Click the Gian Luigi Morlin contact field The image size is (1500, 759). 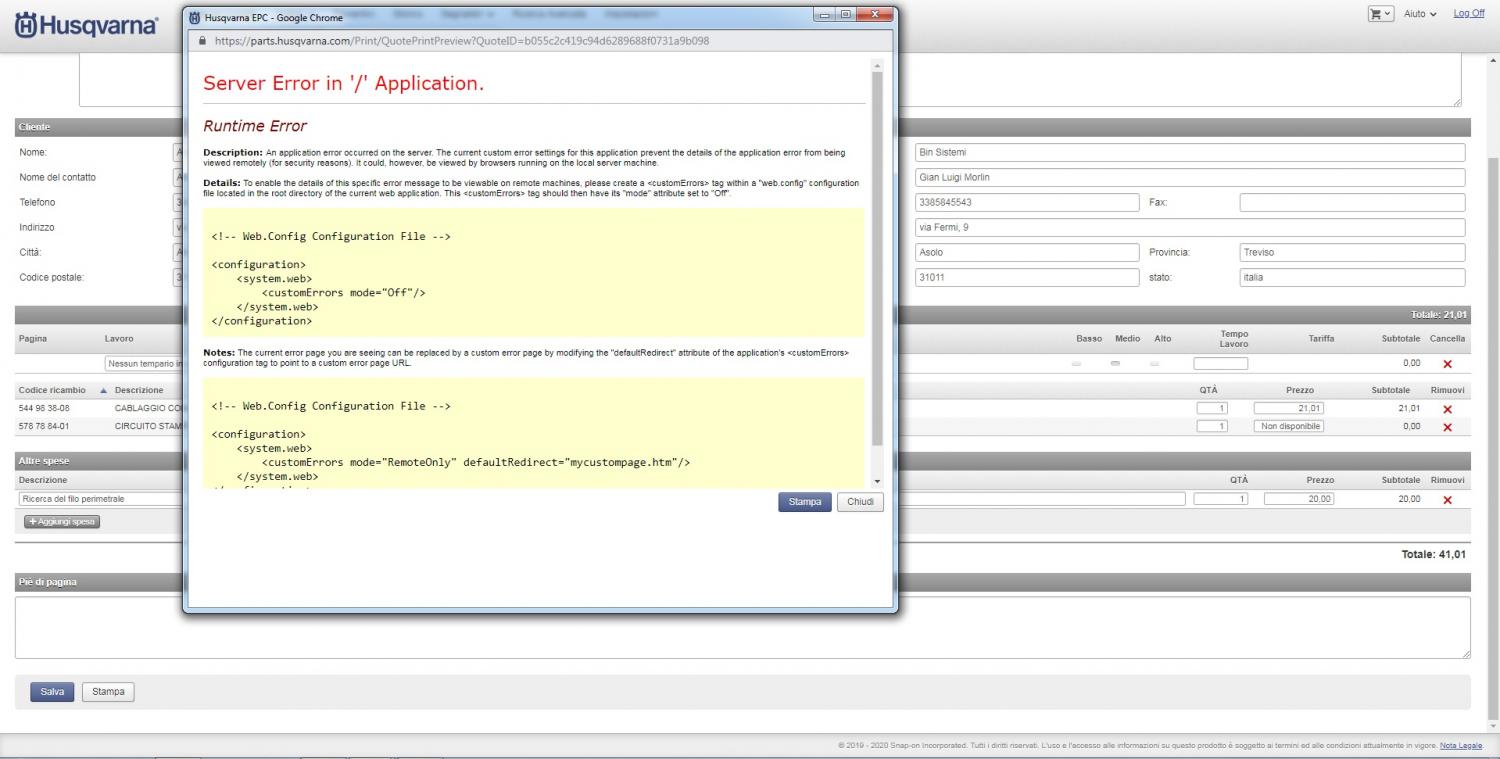coord(1190,177)
